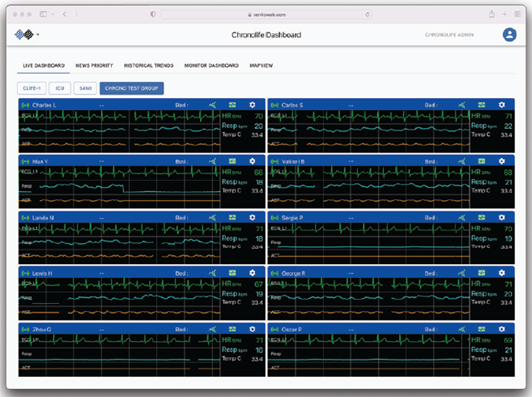532x397 pixels.
Task: Select the CLIFE-1 group filter
Action: tap(32, 88)
